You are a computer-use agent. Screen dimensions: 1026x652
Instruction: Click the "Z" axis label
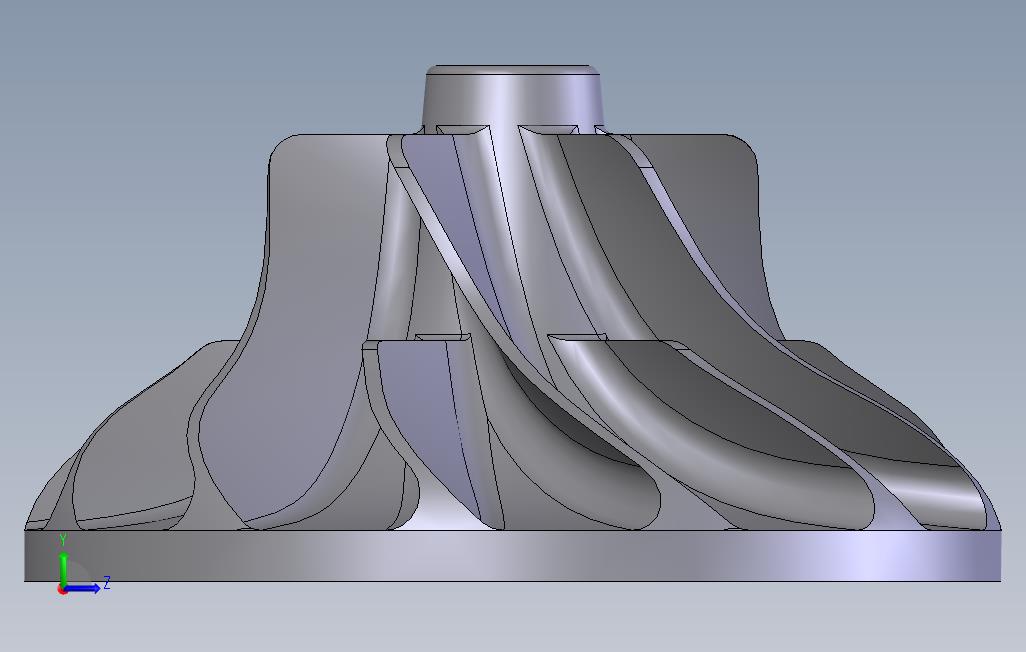click(107, 583)
